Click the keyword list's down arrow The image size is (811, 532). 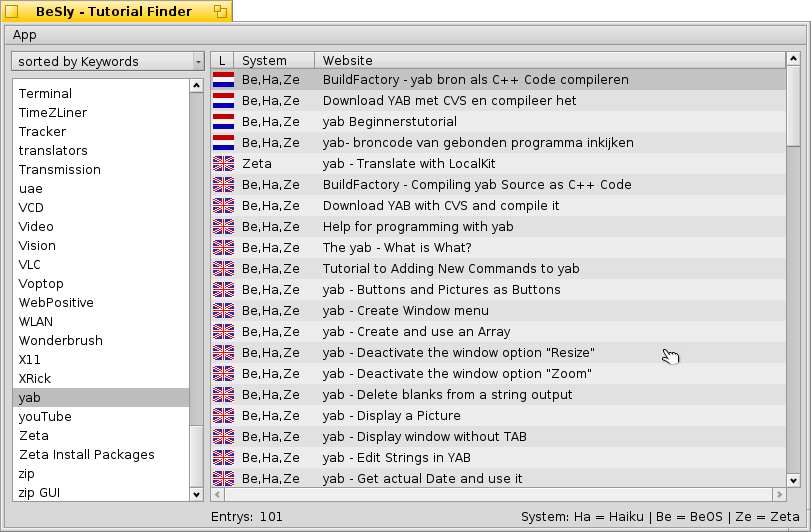197,494
